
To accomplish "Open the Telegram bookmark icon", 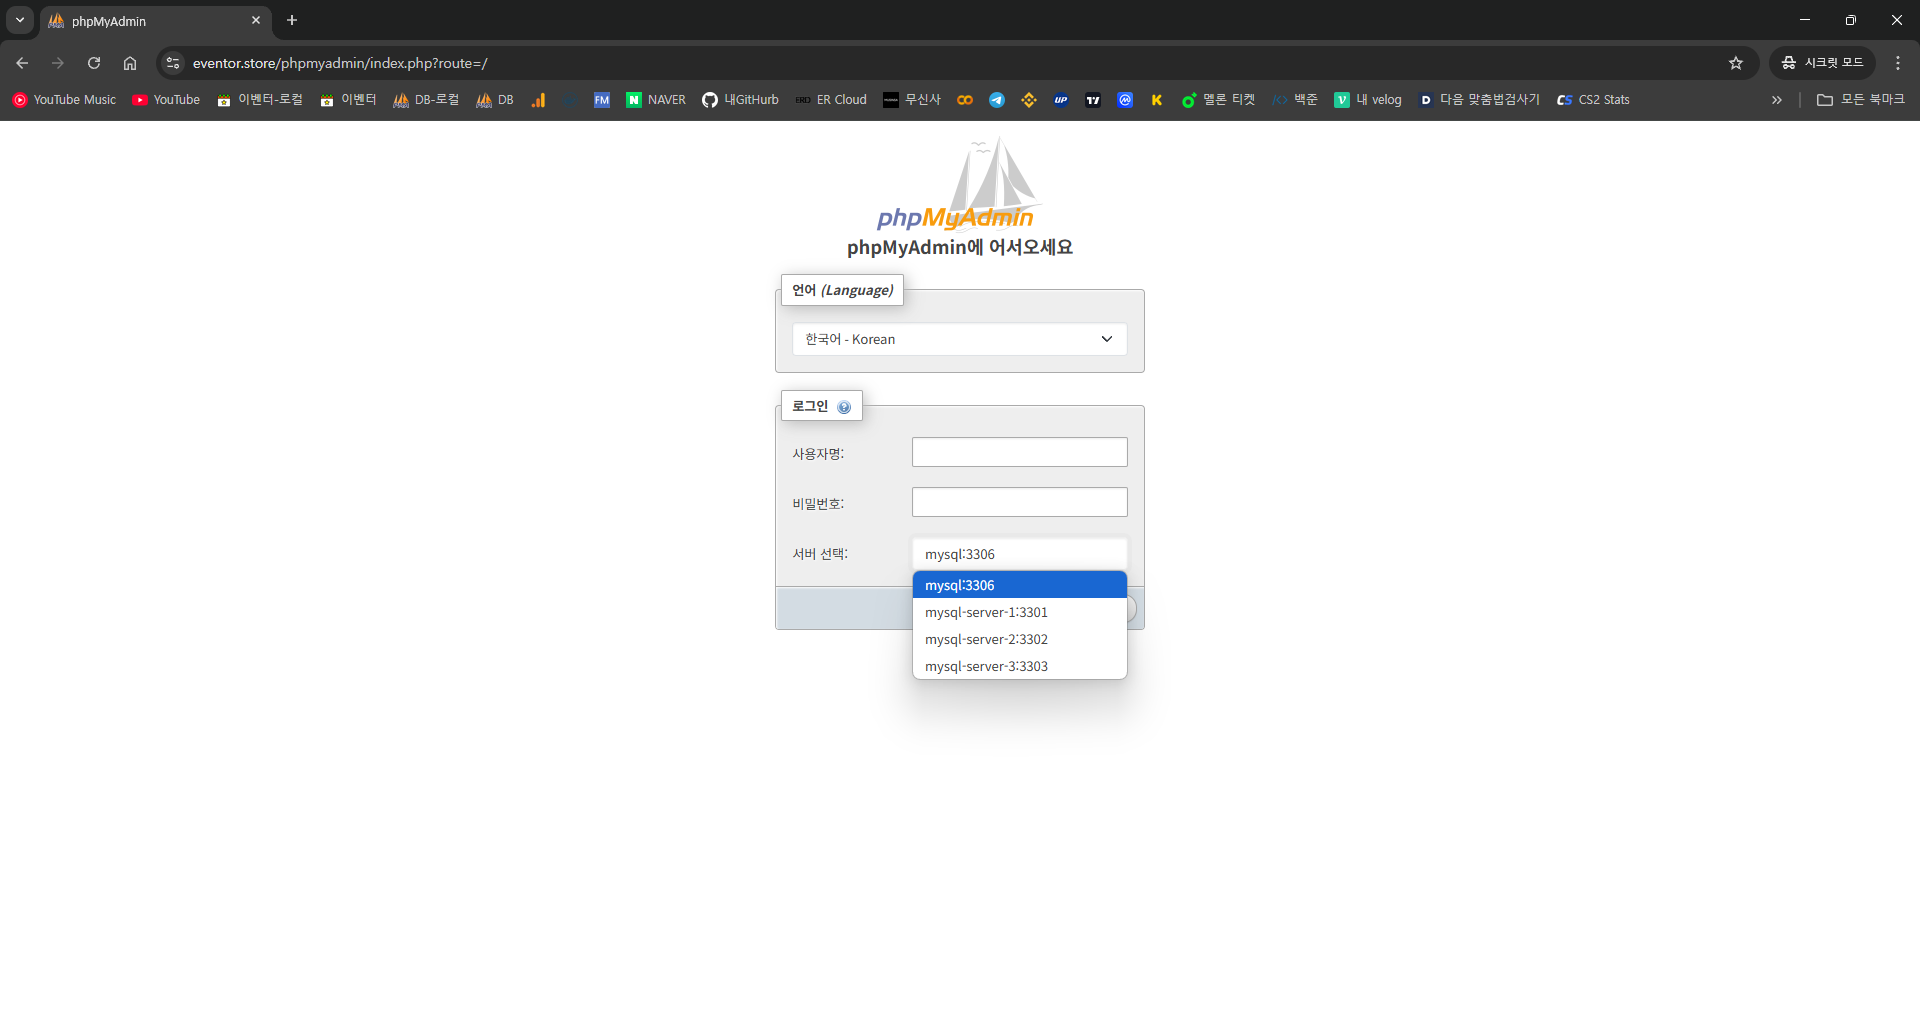I will coord(997,100).
